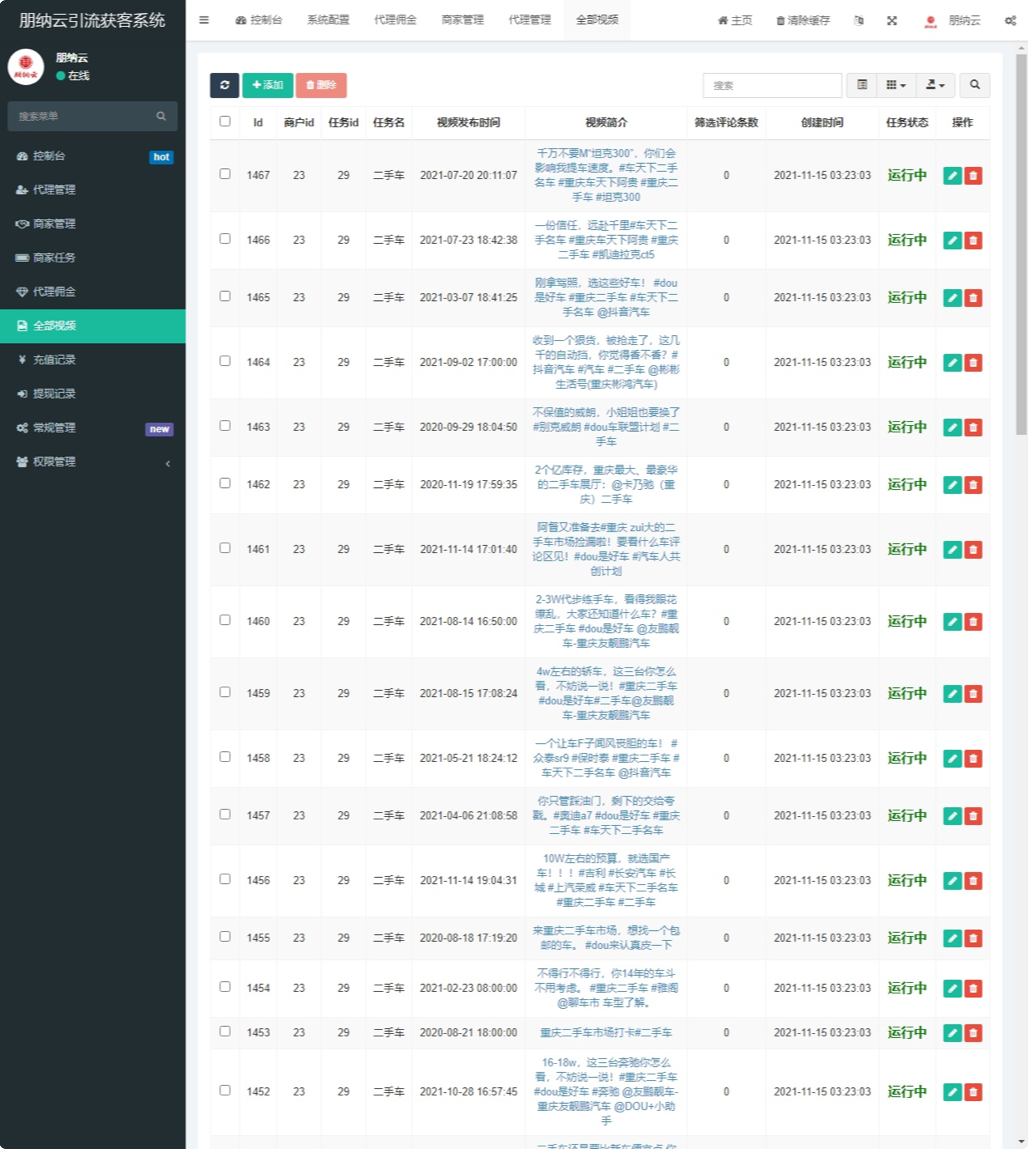Edit row 1462 with pencil icon
Viewport: 1030px width, 1150px height.
point(952,484)
